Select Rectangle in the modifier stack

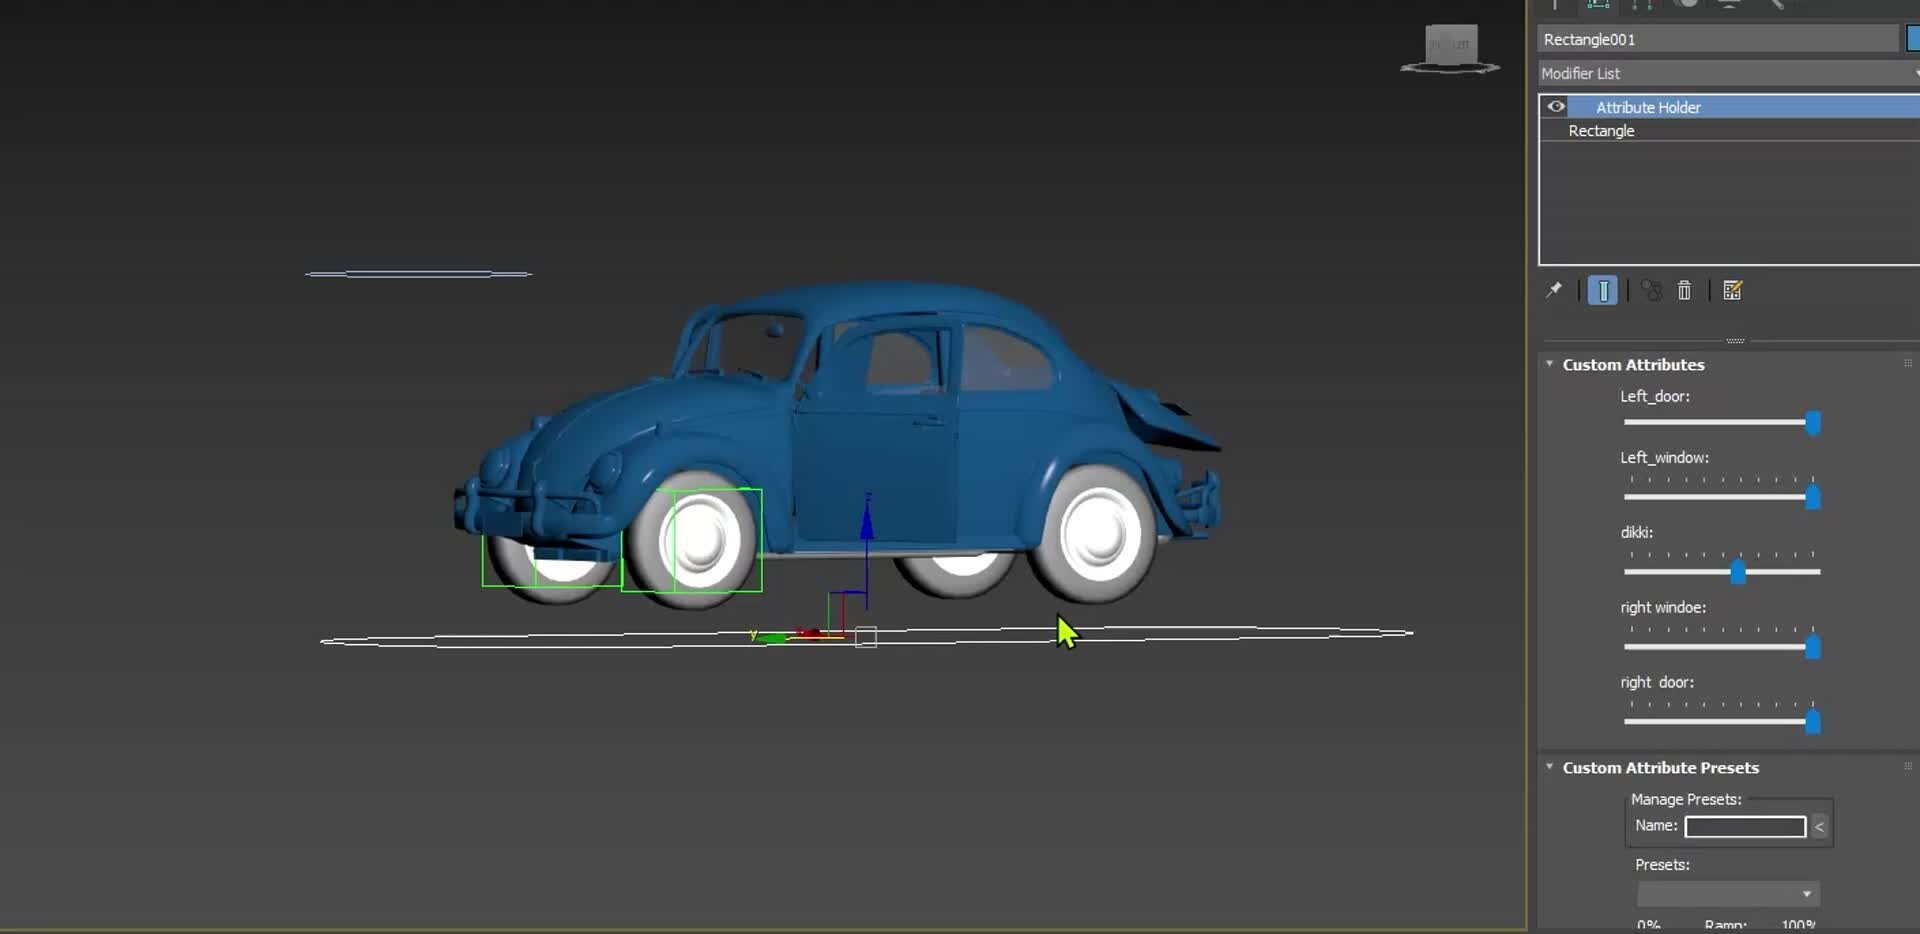tap(1602, 131)
